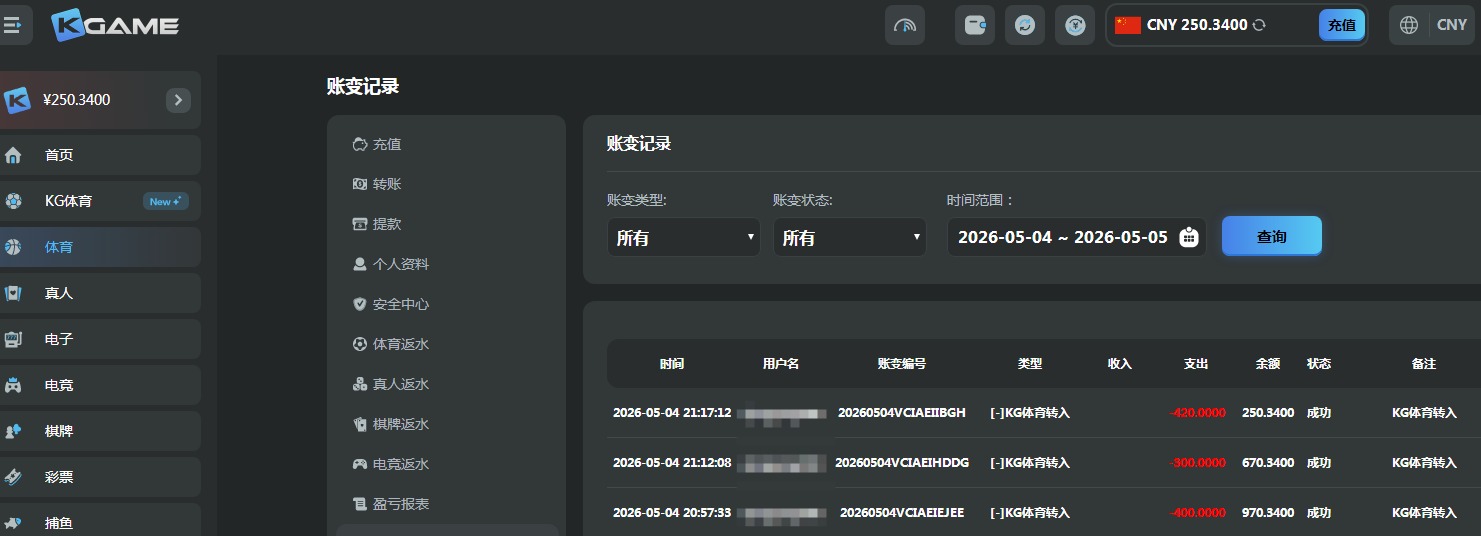Viewport: 1481px width, 536px height.
Task: Click the 时间 column header
Action: click(x=672, y=364)
